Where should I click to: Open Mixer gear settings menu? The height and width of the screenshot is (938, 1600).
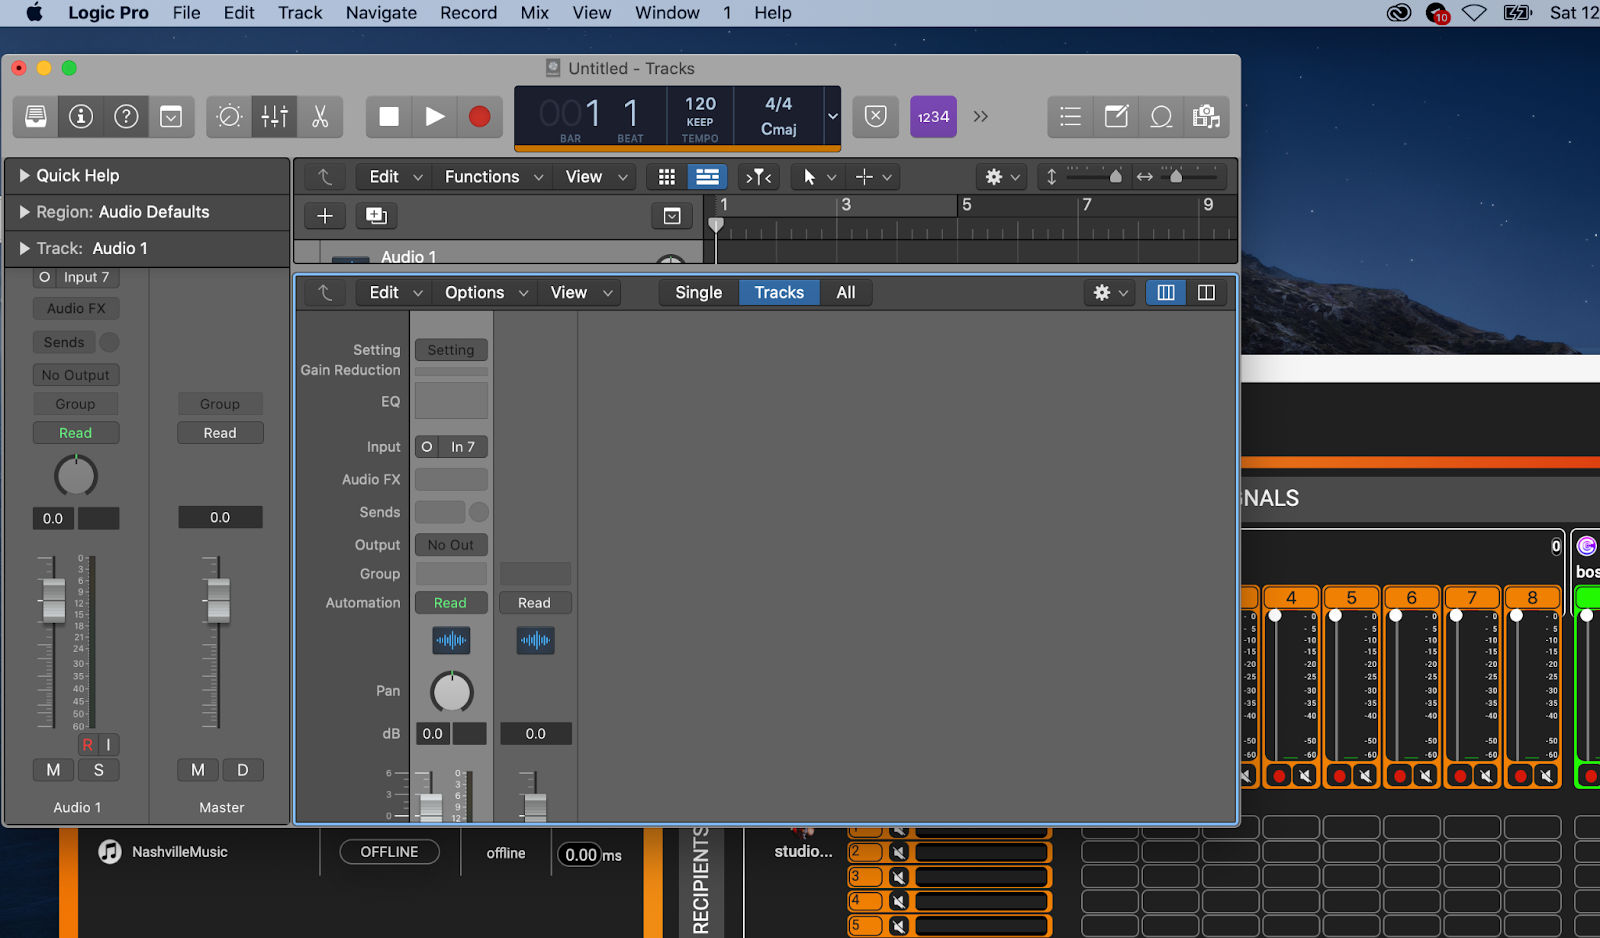[1110, 293]
